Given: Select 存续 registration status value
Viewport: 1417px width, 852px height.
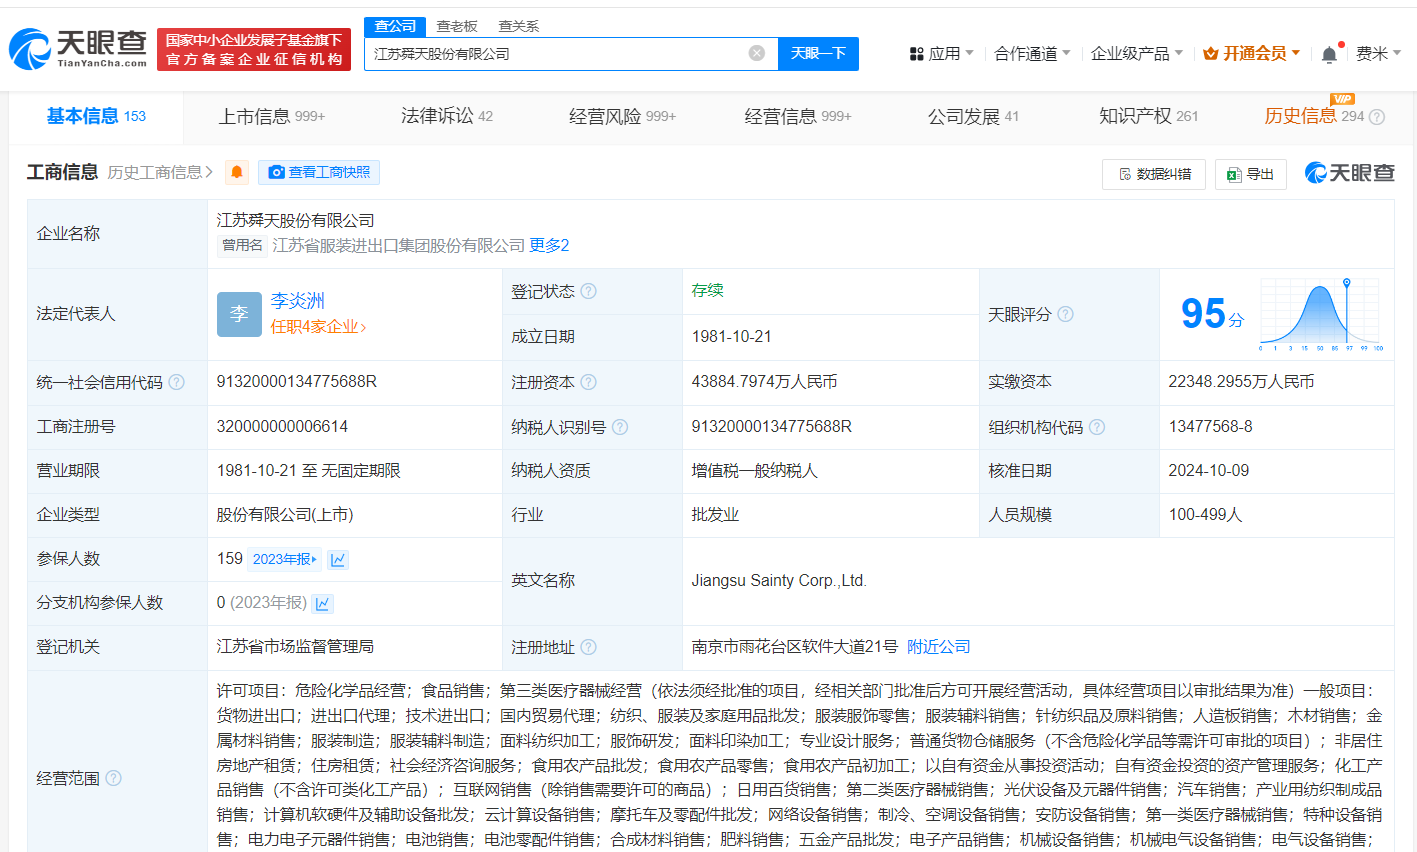Looking at the screenshot, I should point(707,290).
